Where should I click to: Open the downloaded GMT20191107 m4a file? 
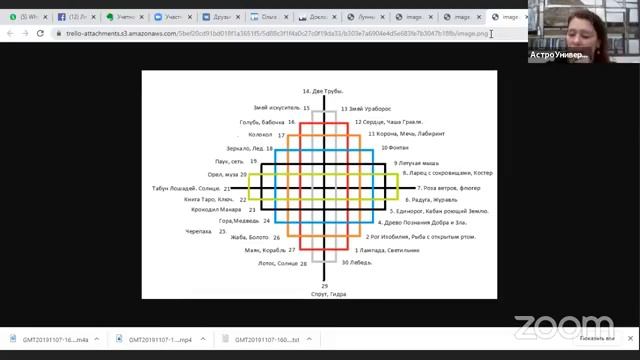55,340
